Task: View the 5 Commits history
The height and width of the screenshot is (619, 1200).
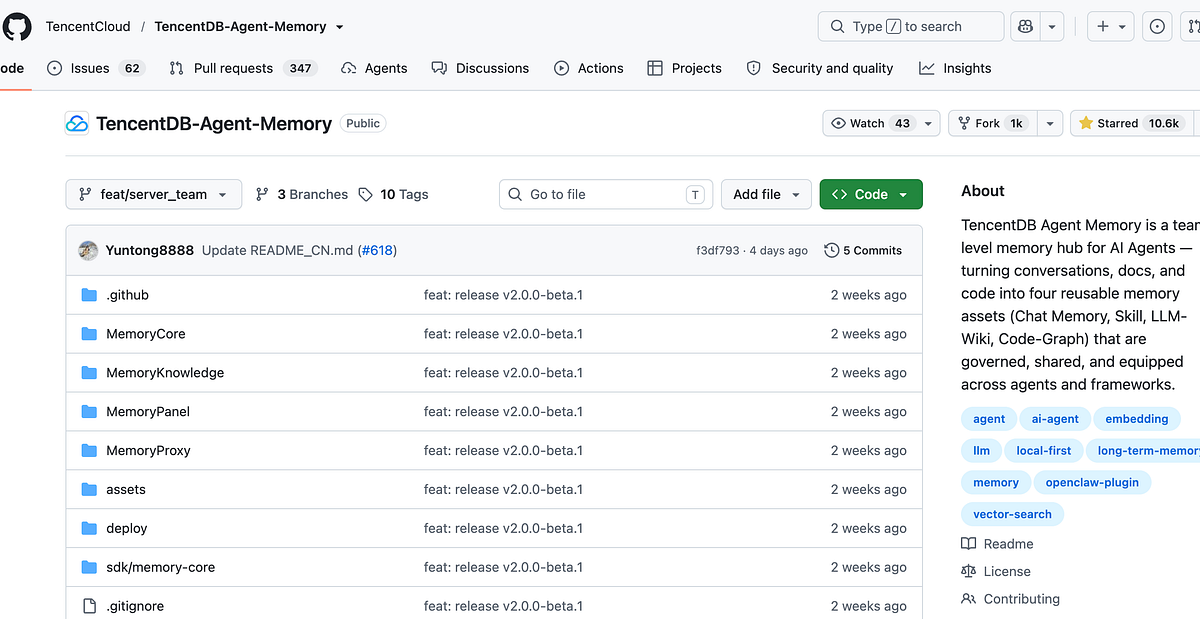Action: pos(863,250)
